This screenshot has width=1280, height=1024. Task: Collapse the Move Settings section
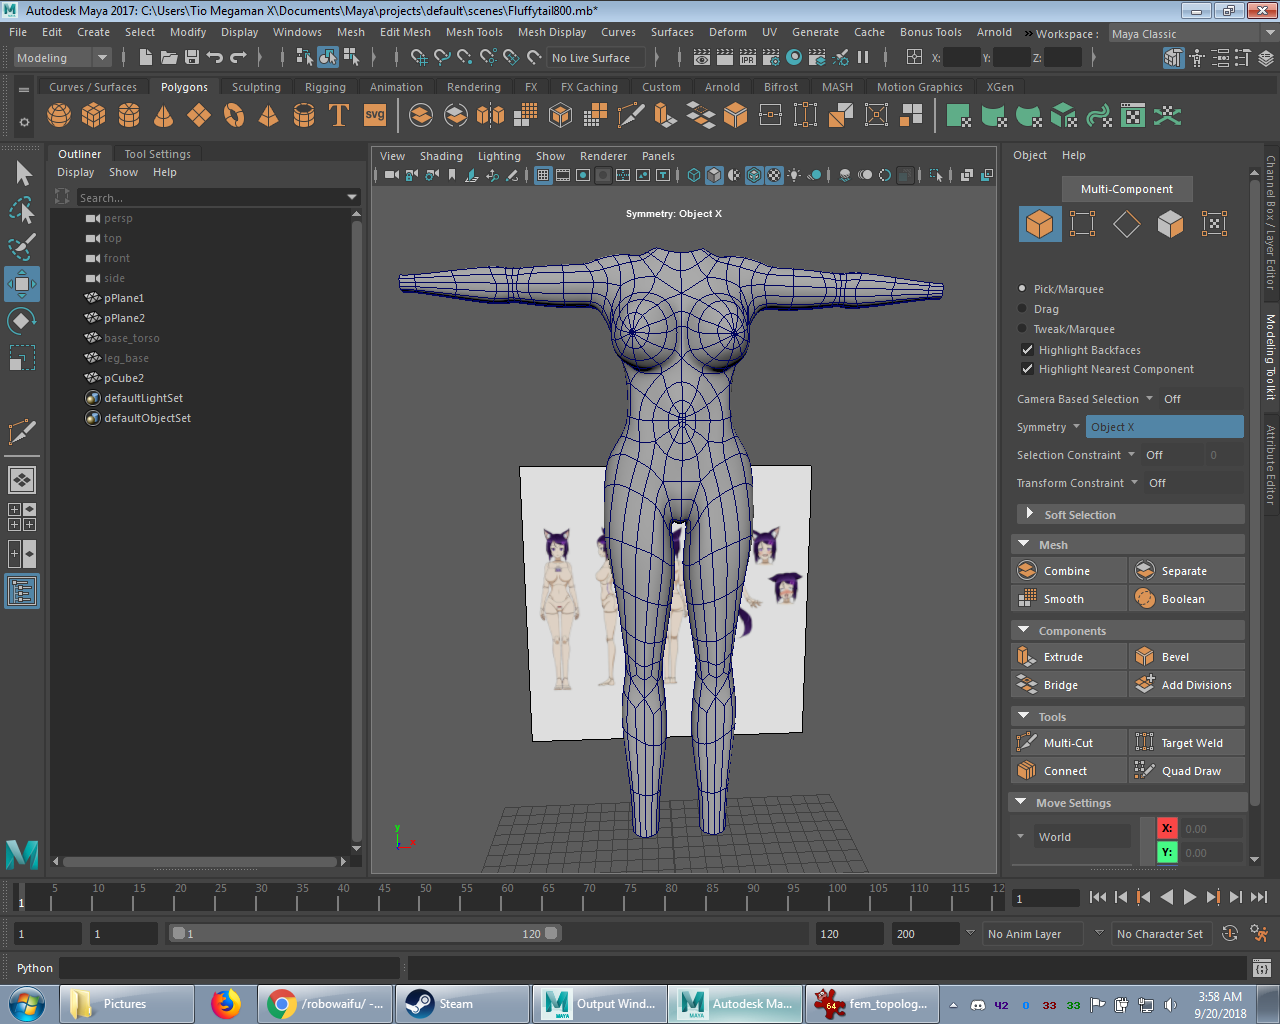coord(1128,803)
